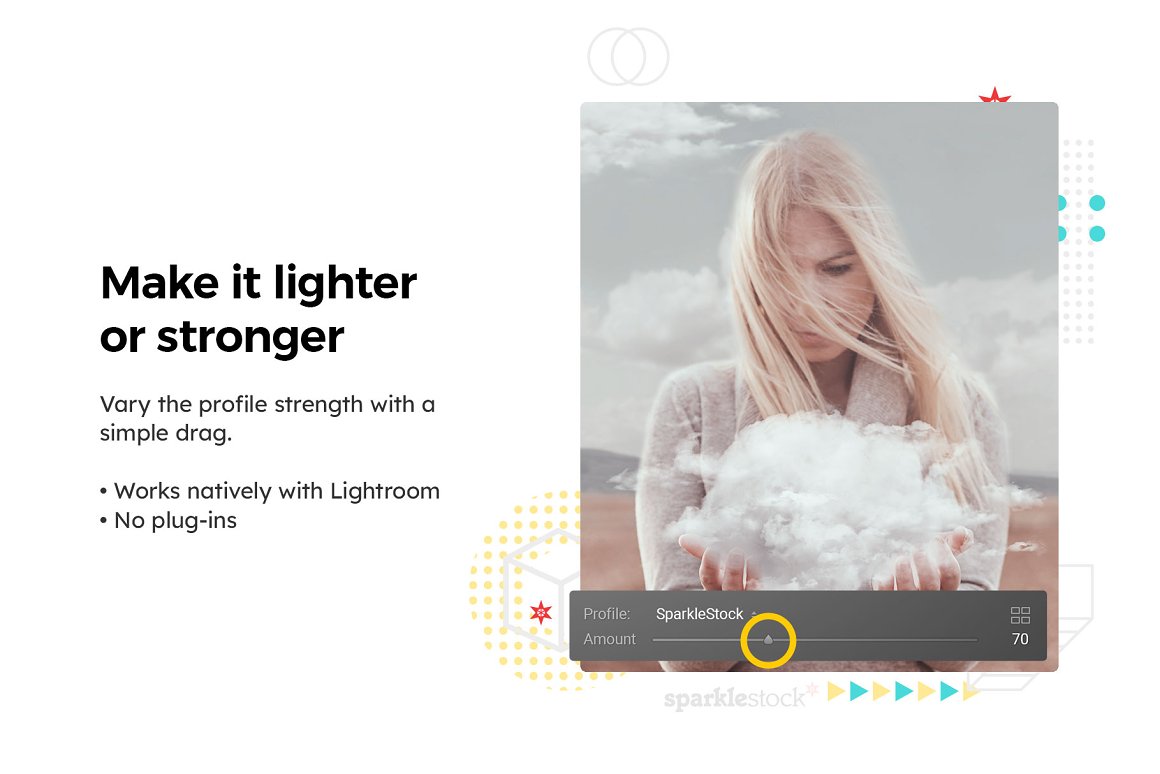Click the small arrow after SparkleStock
This screenshot has height=774, width=1160.
(x=754, y=614)
